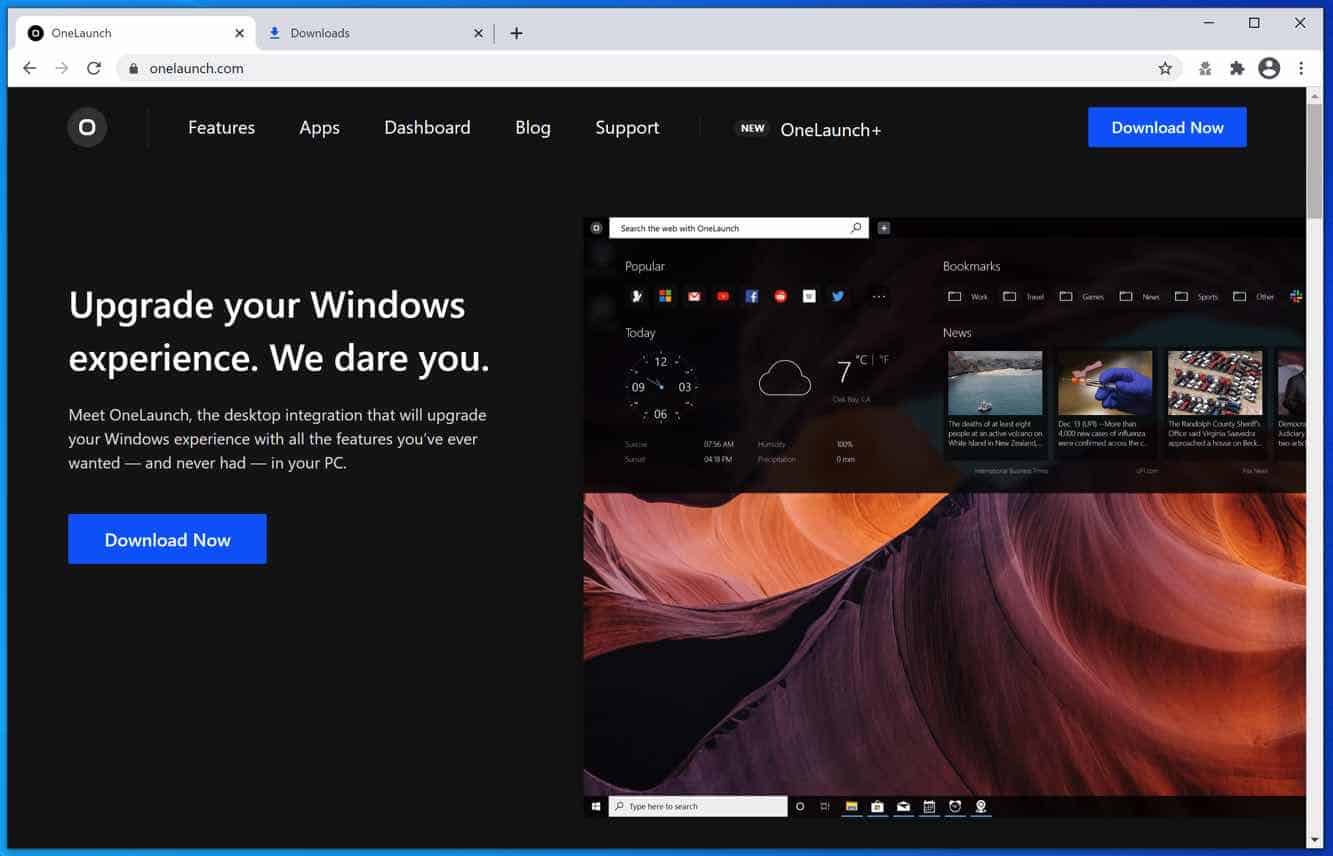Click the vertical scrollbar thumb

[1314, 160]
